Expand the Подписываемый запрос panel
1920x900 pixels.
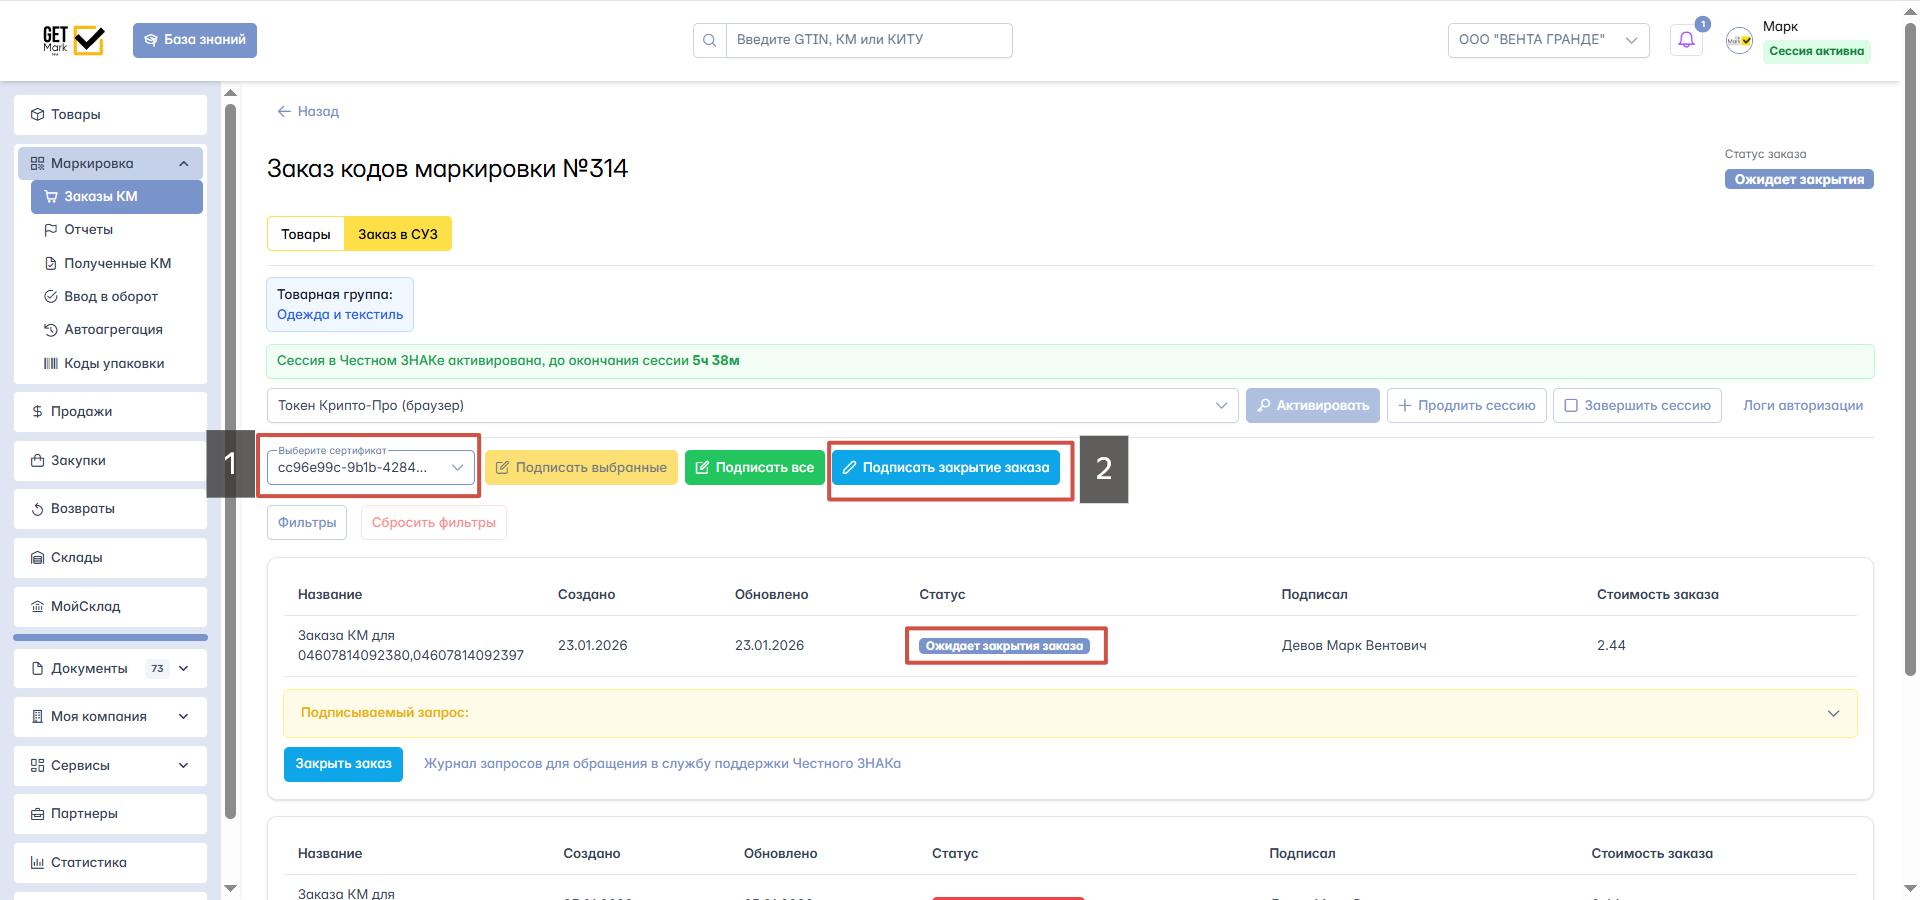pyautogui.click(x=1070, y=713)
